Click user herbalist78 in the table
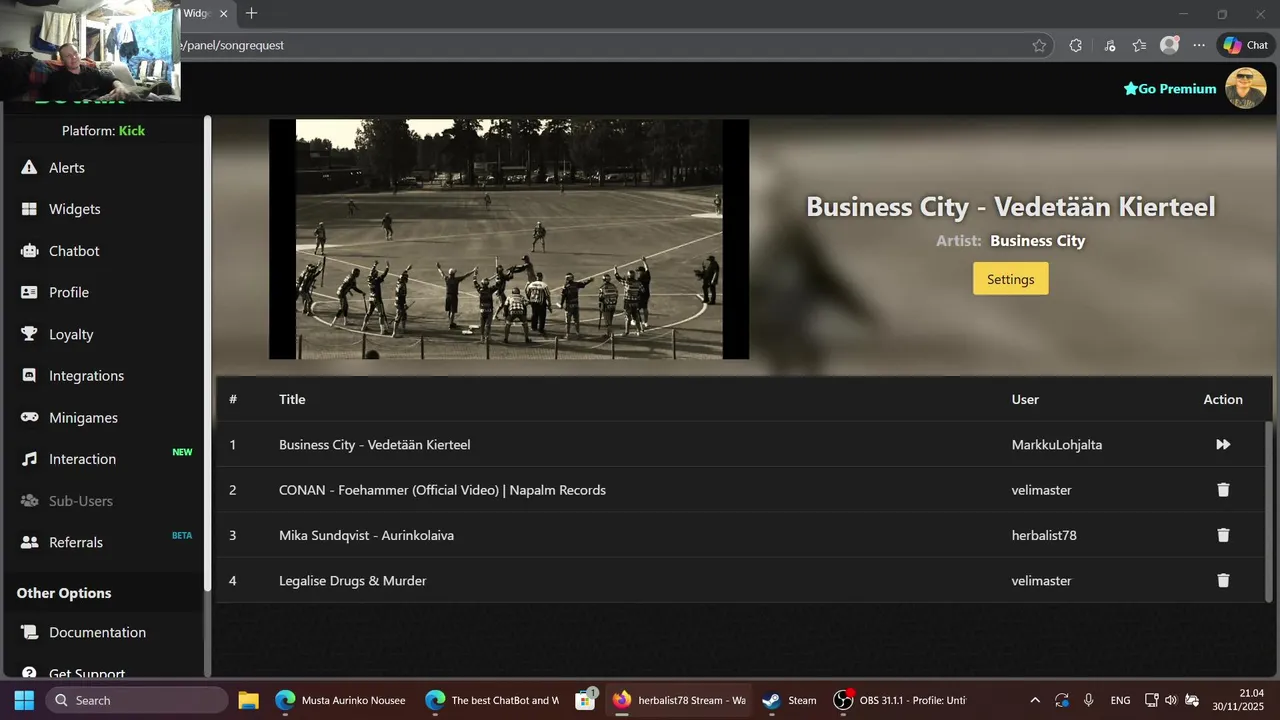 (1044, 535)
